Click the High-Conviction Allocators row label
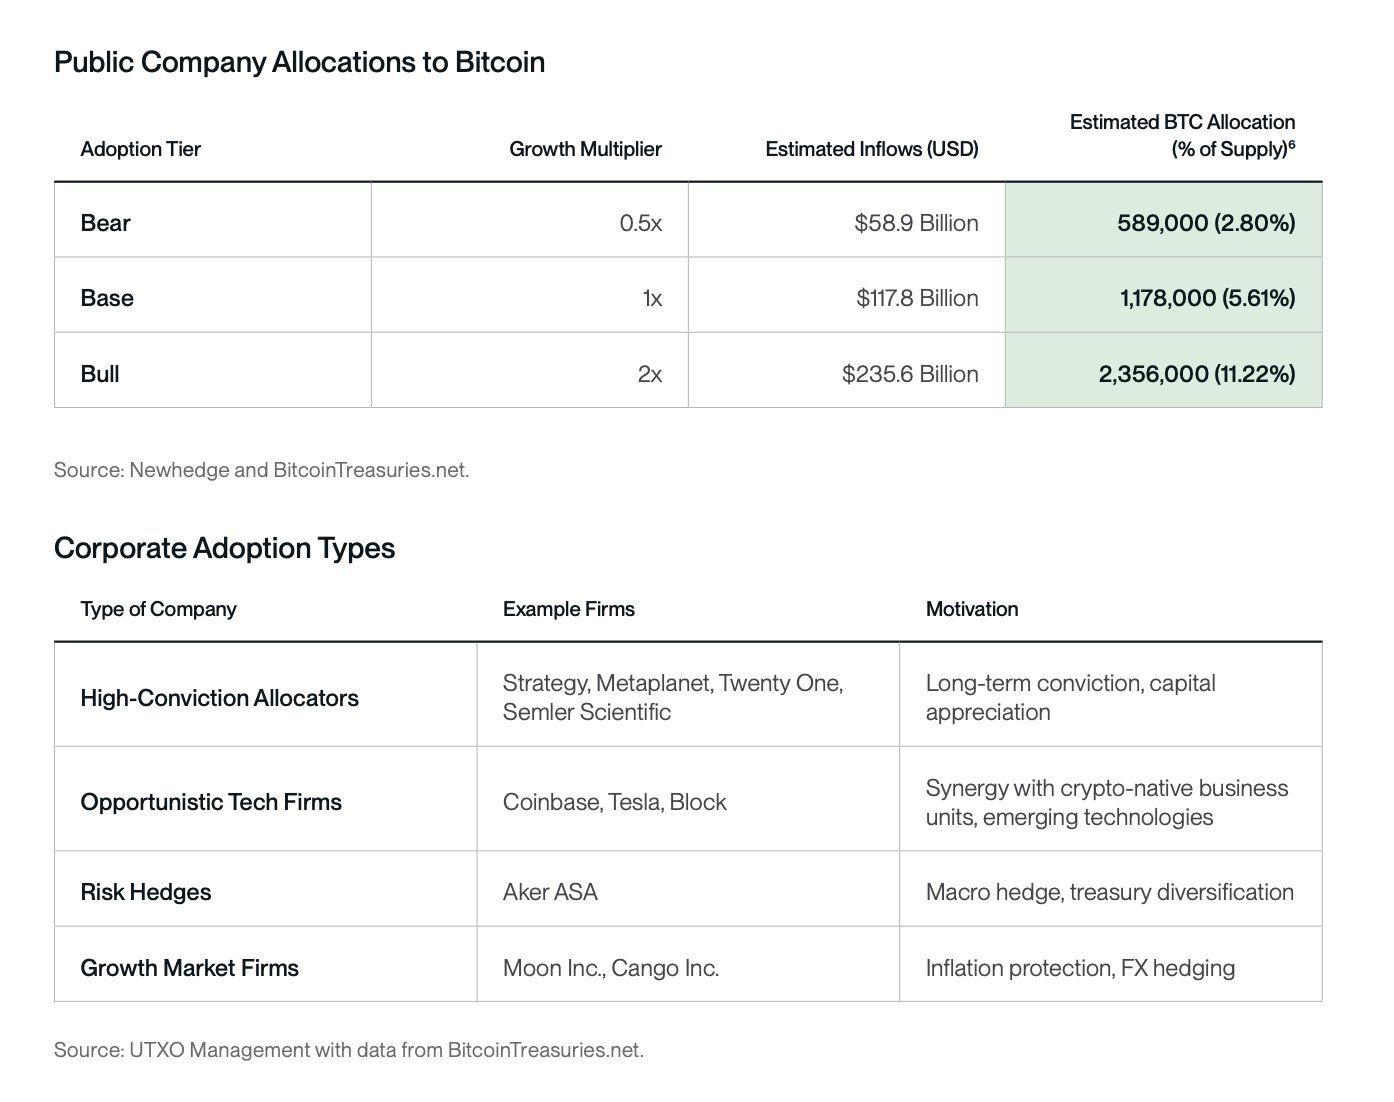The width and height of the screenshot is (1394, 1102). (219, 698)
